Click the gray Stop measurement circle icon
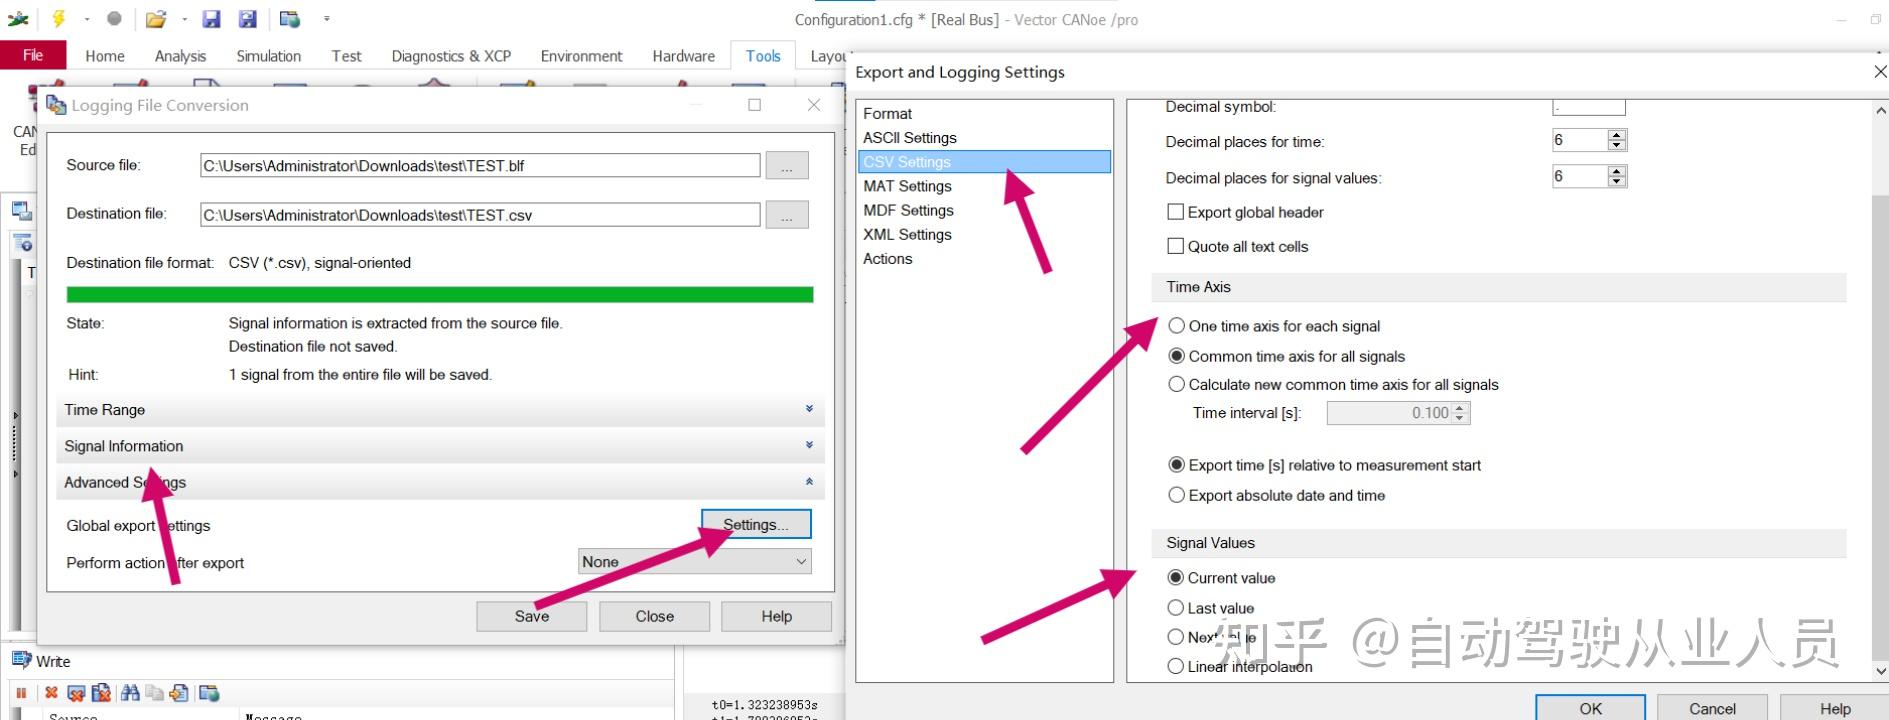Image resolution: width=1889 pixels, height=720 pixels. coord(114,18)
